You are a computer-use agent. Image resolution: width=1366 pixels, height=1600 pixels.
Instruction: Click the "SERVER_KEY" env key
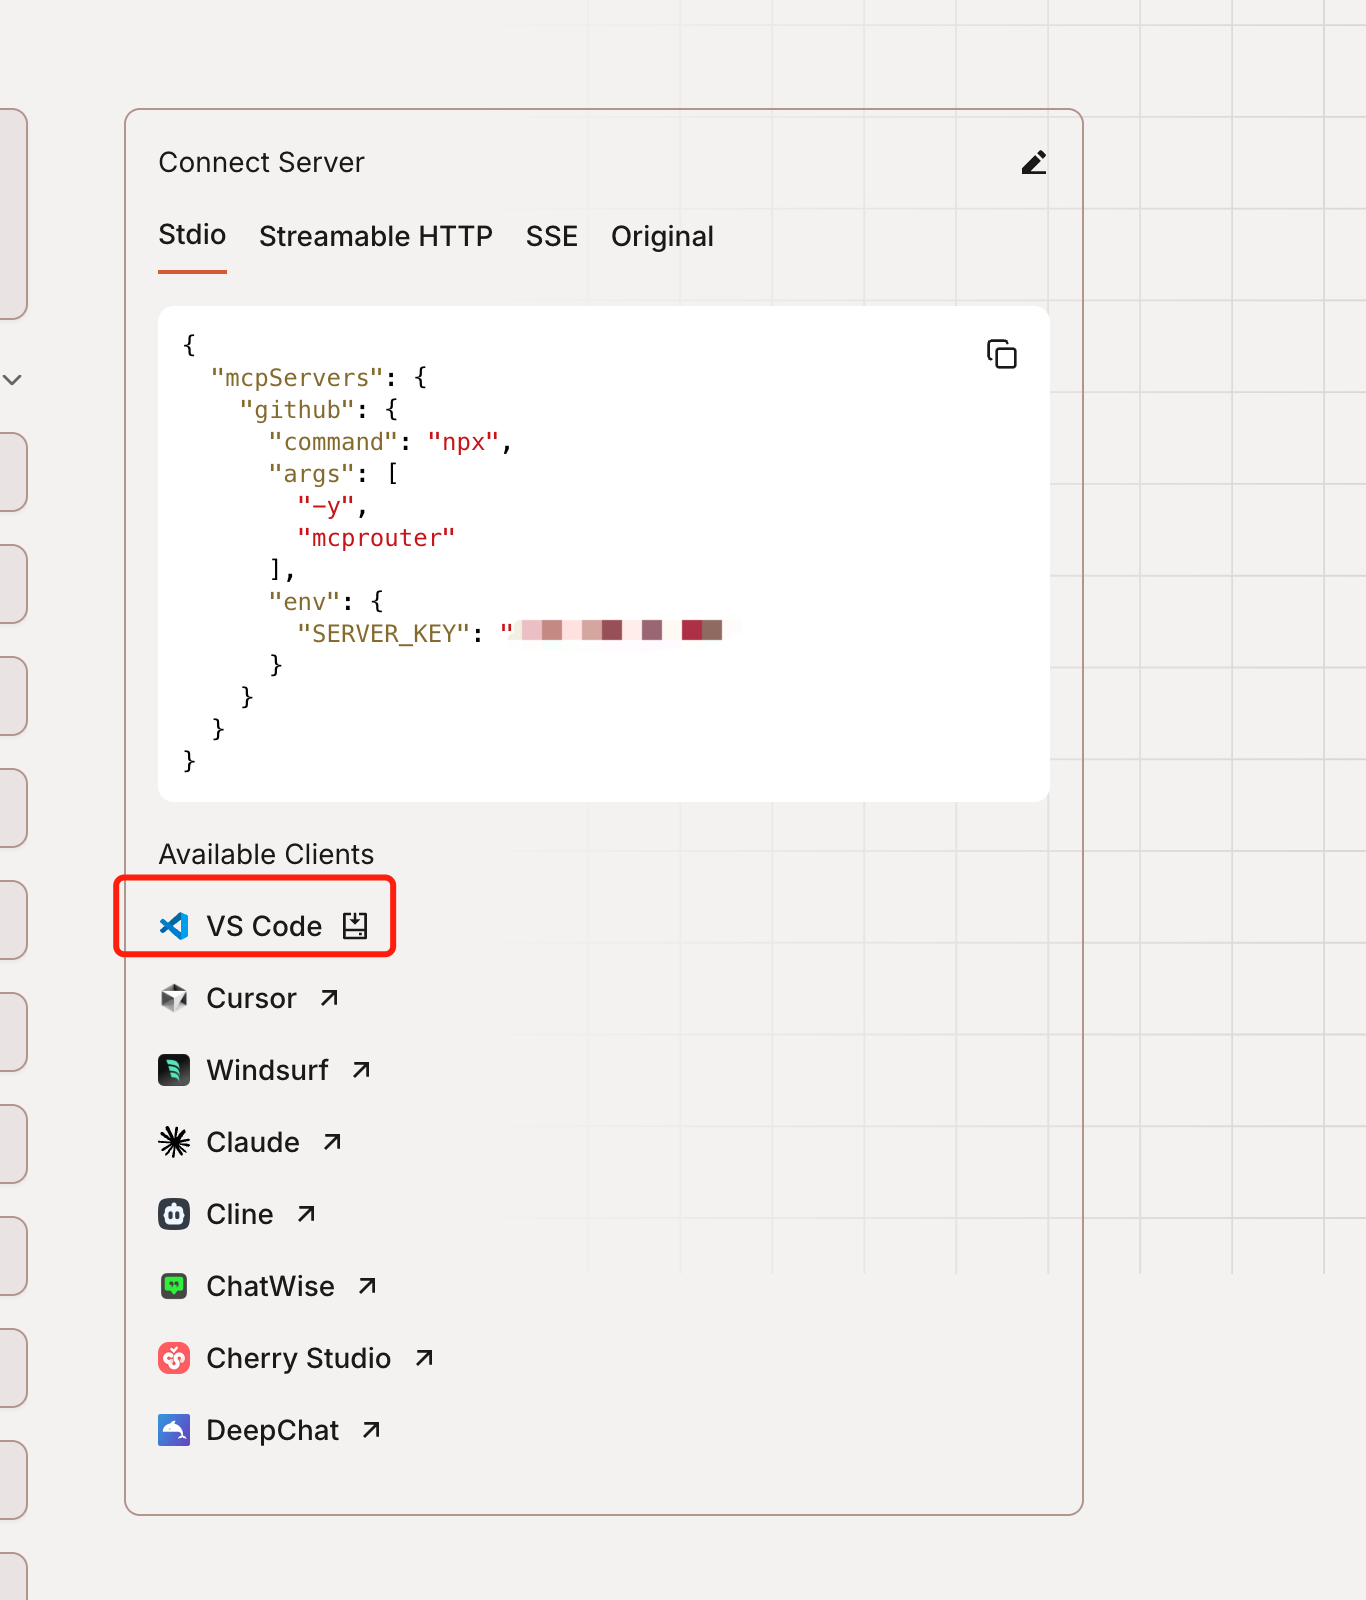point(384,634)
